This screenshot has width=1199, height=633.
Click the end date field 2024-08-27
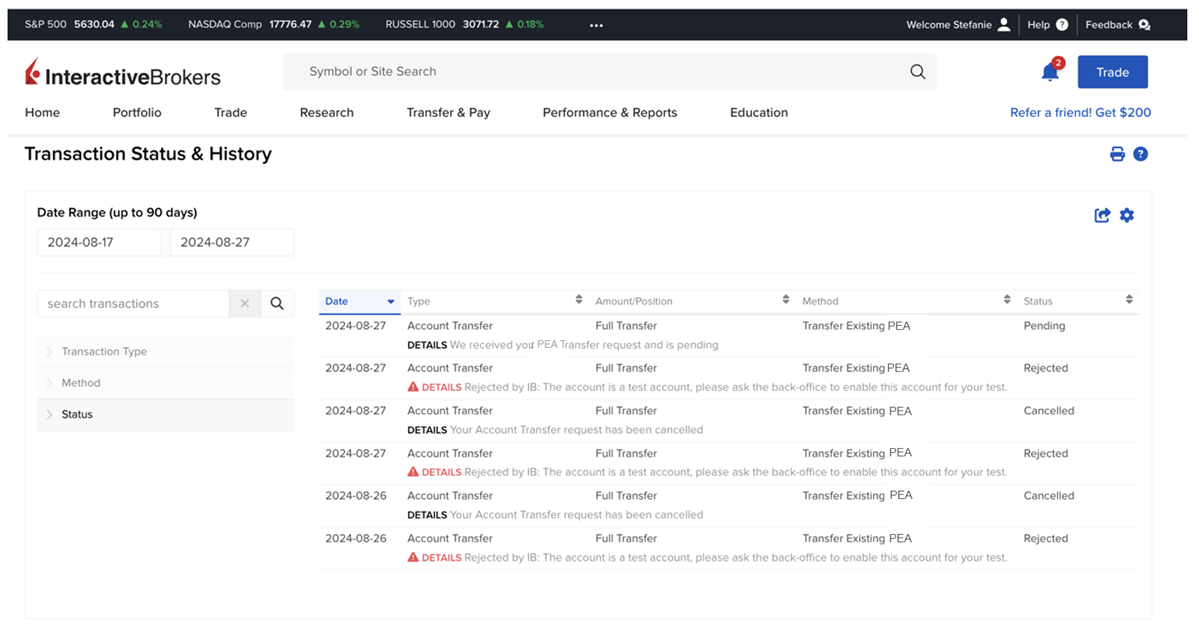[232, 242]
